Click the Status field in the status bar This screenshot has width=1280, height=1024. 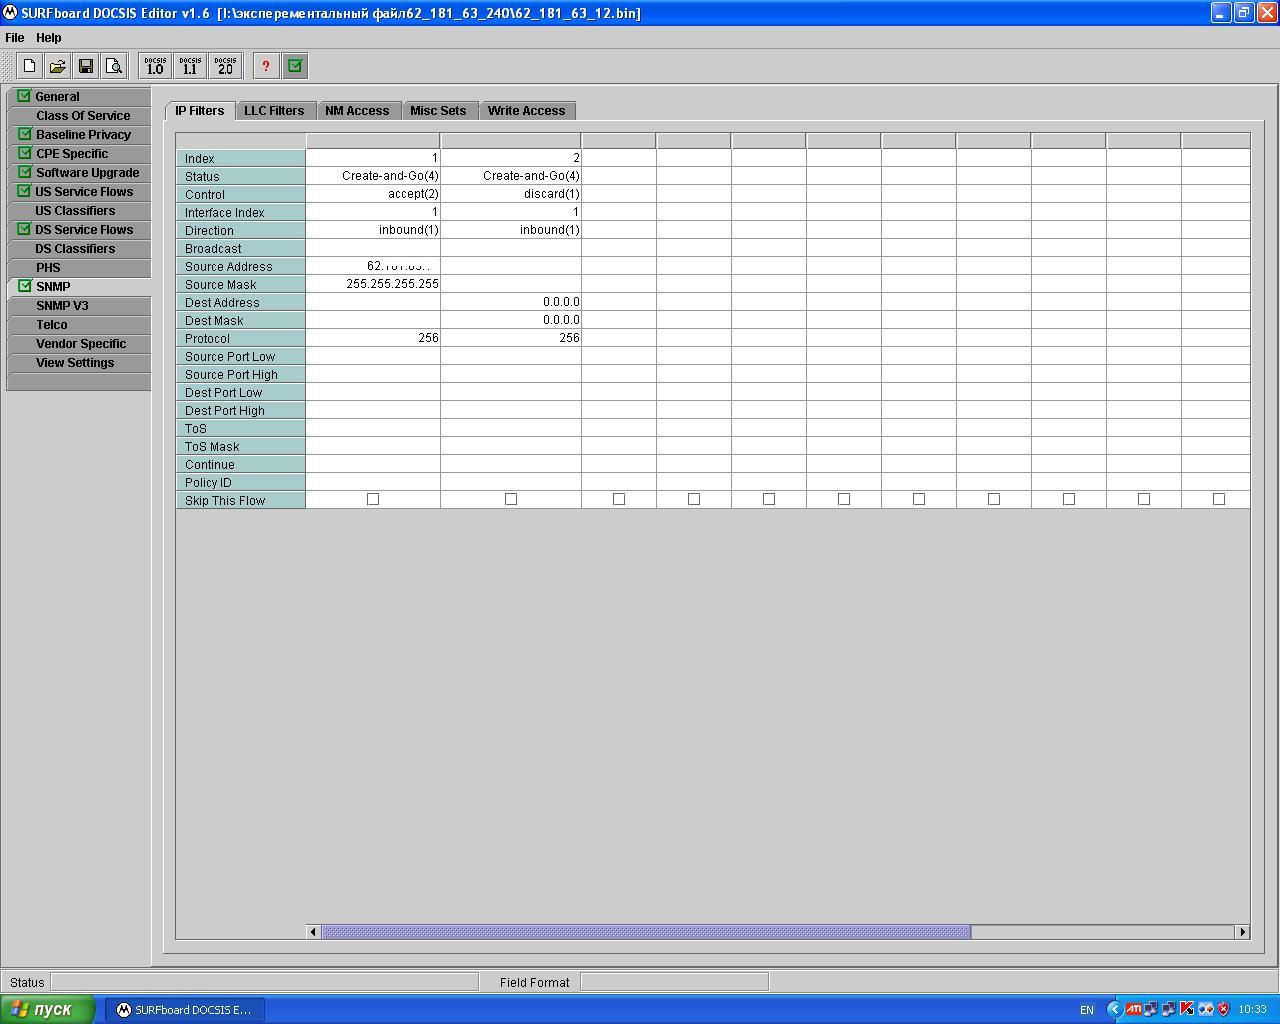coord(264,982)
